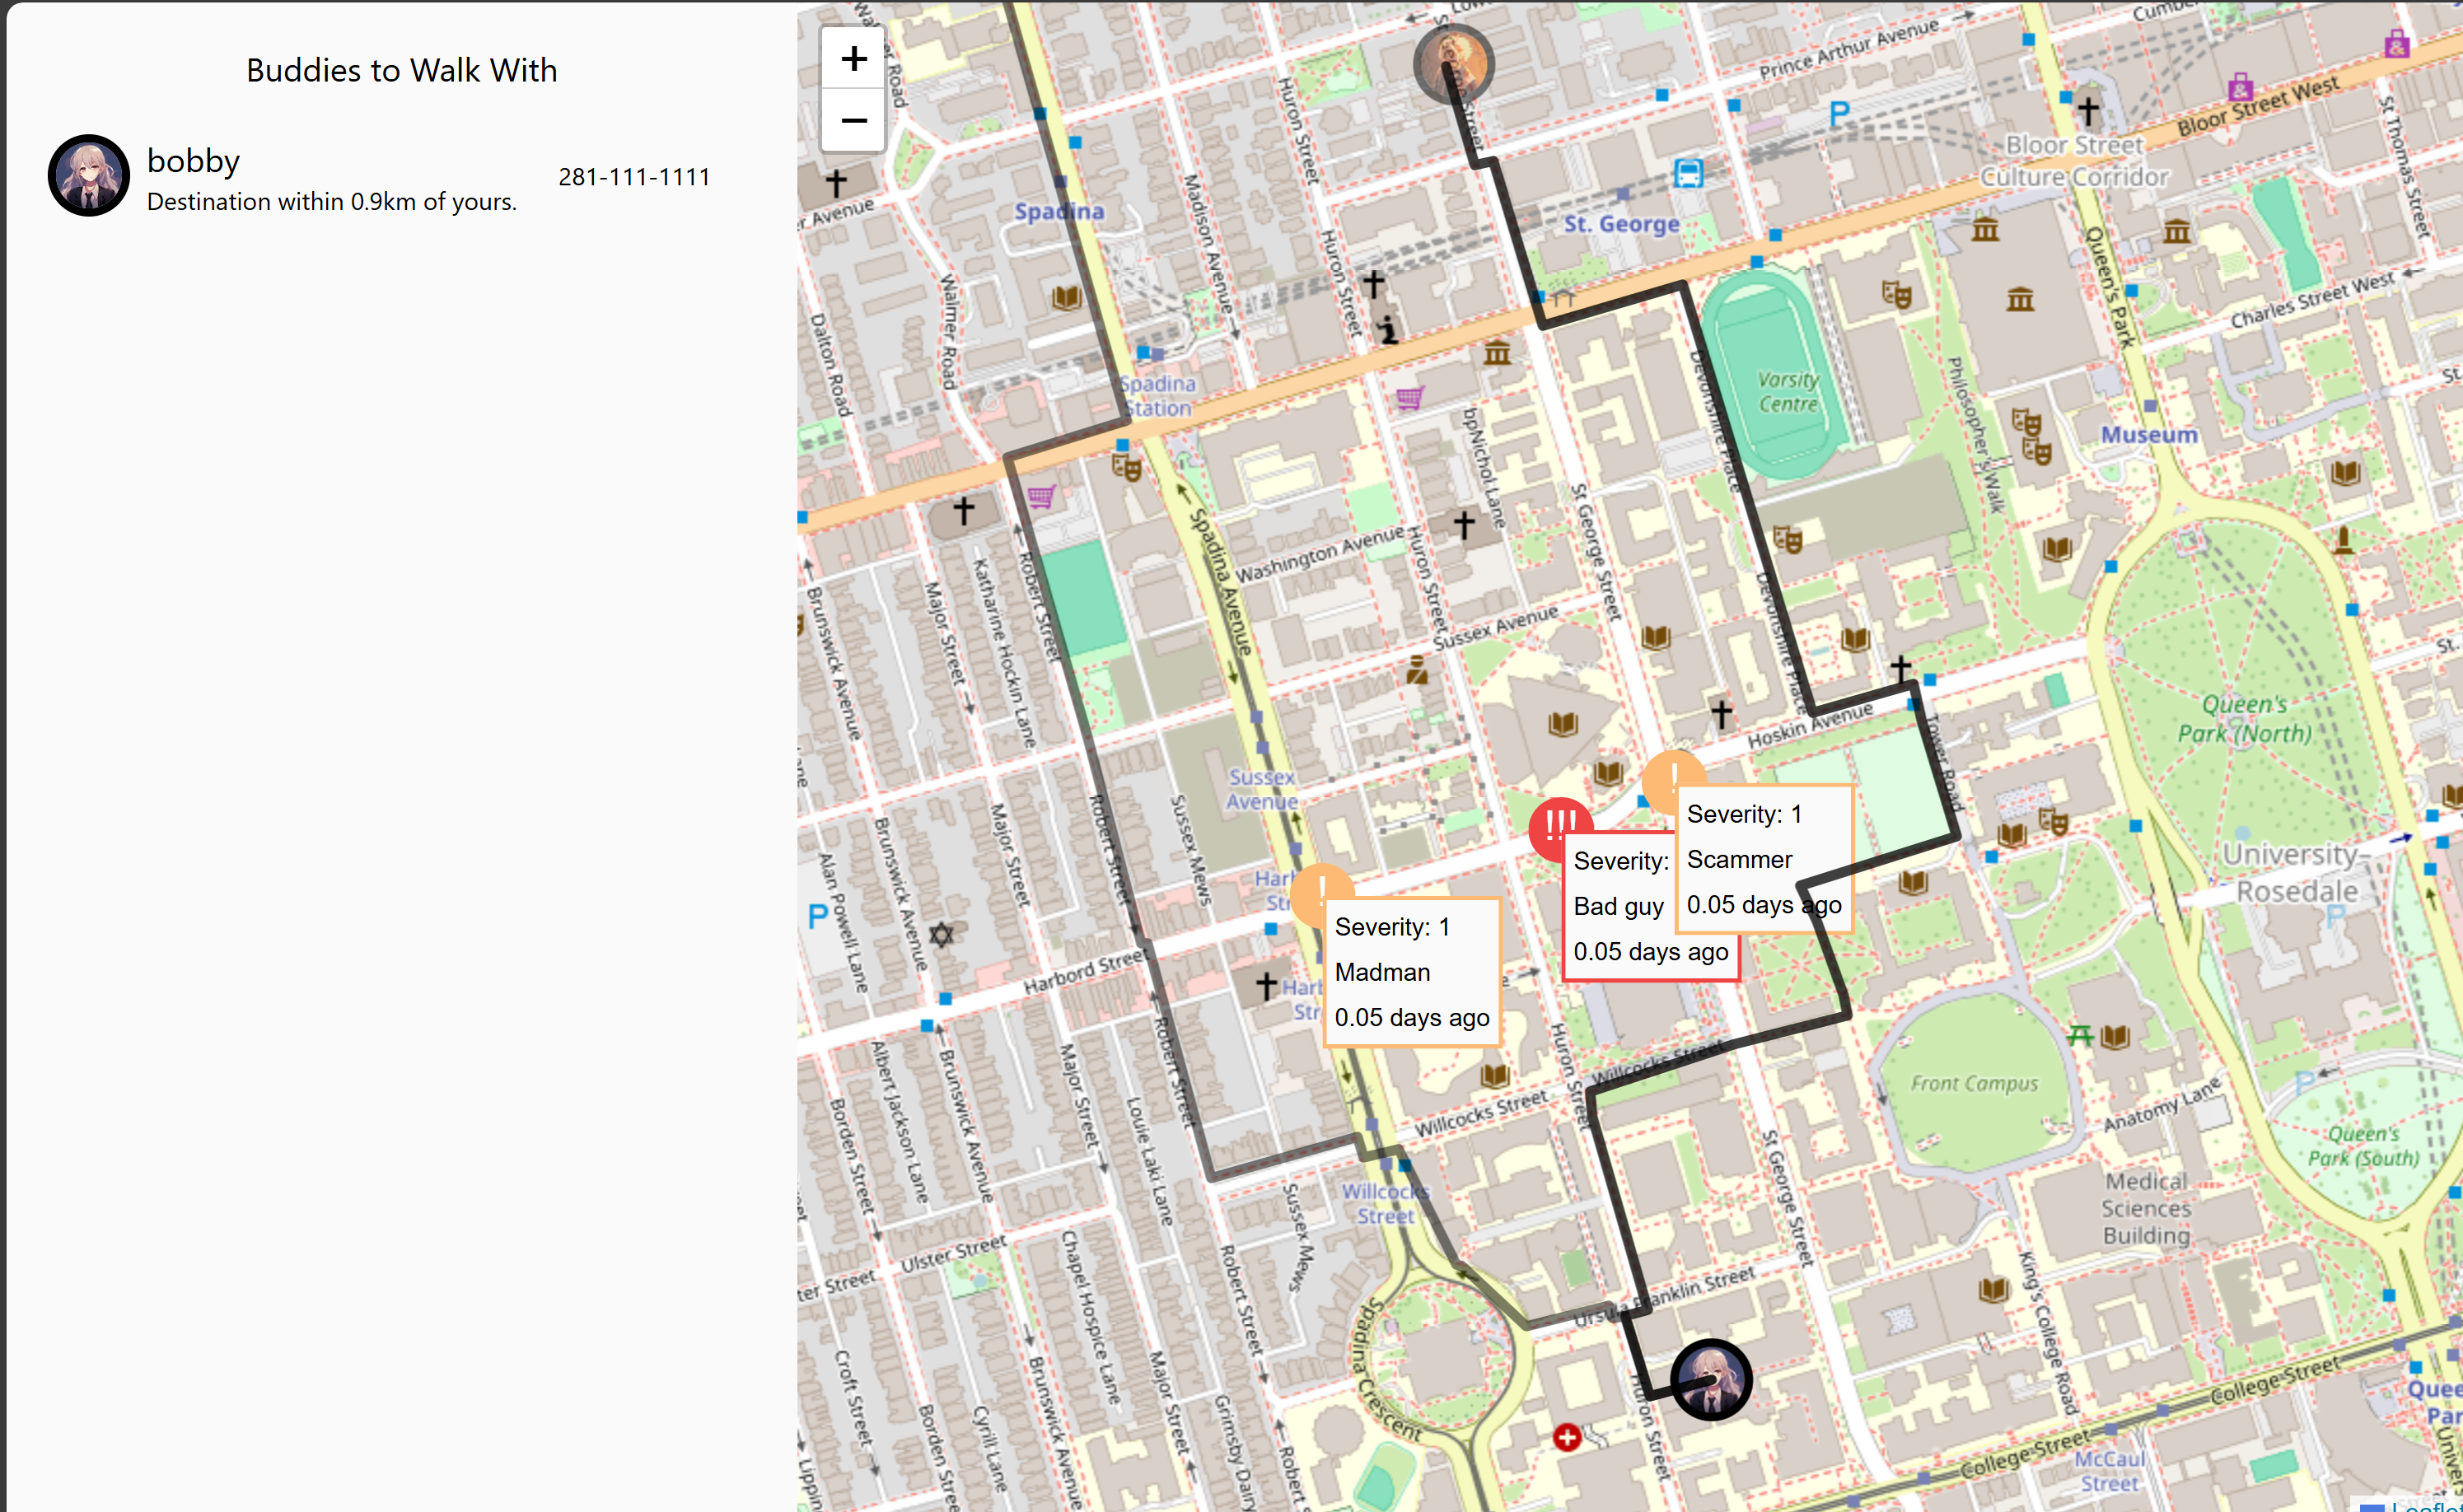The image size is (2463, 1512).
Task: Click the Museum station label
Action: pyautogui.click(x=2148, y=435)
